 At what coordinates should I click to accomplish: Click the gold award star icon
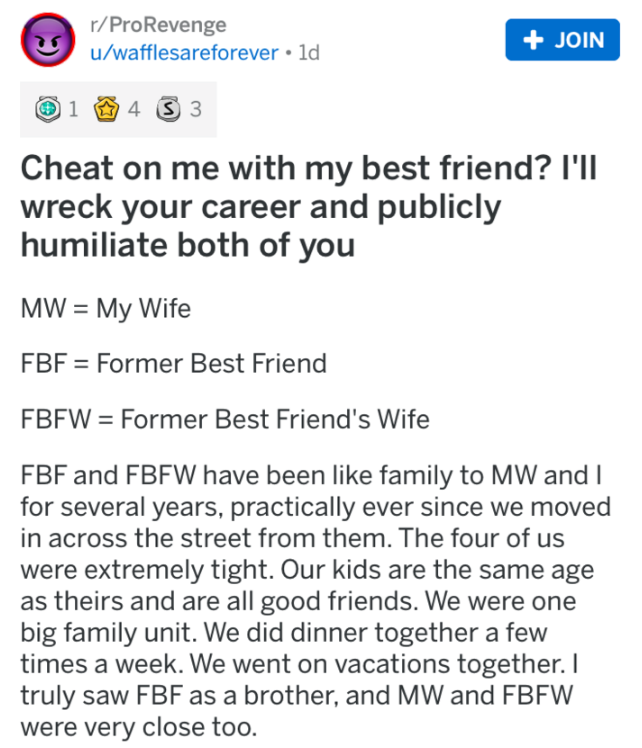(105, 108)
